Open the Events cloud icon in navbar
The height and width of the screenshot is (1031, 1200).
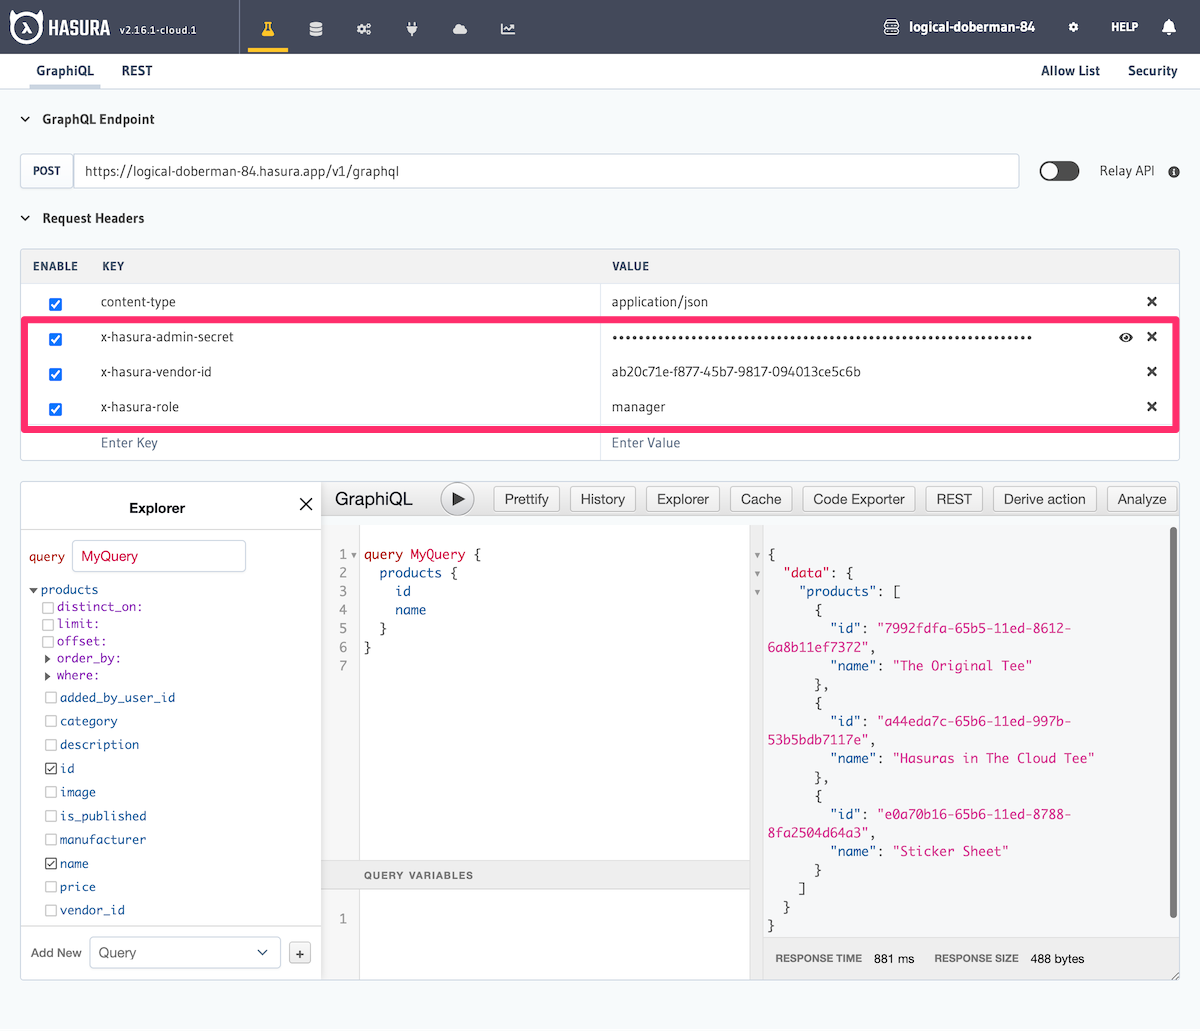pos(460,28)
